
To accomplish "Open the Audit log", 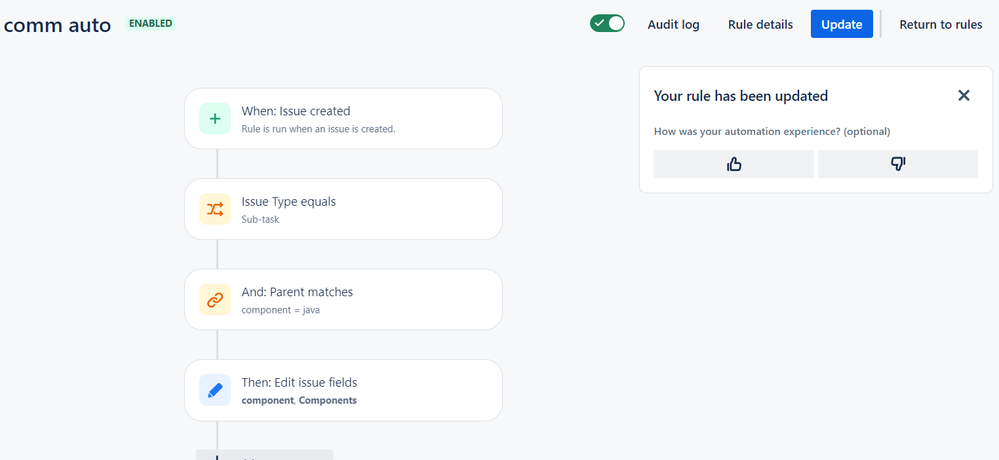I will (x=673, y=24).
